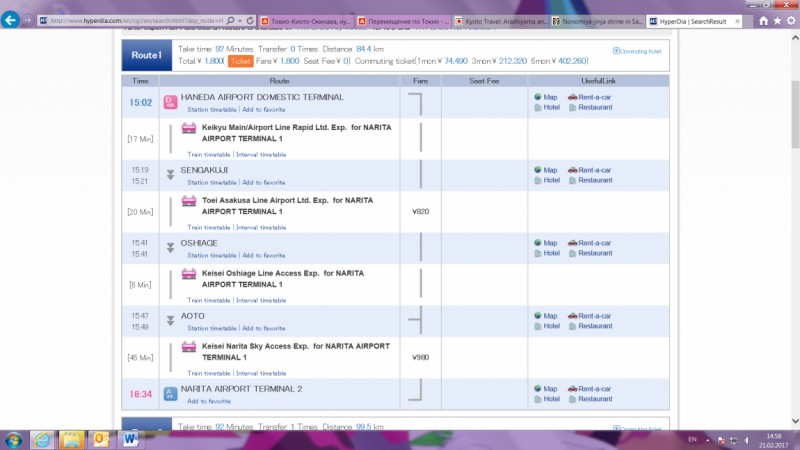Open Microsoft Word from the taskbar
Viewport: 800px width, 450px height.
pos(131,438)
